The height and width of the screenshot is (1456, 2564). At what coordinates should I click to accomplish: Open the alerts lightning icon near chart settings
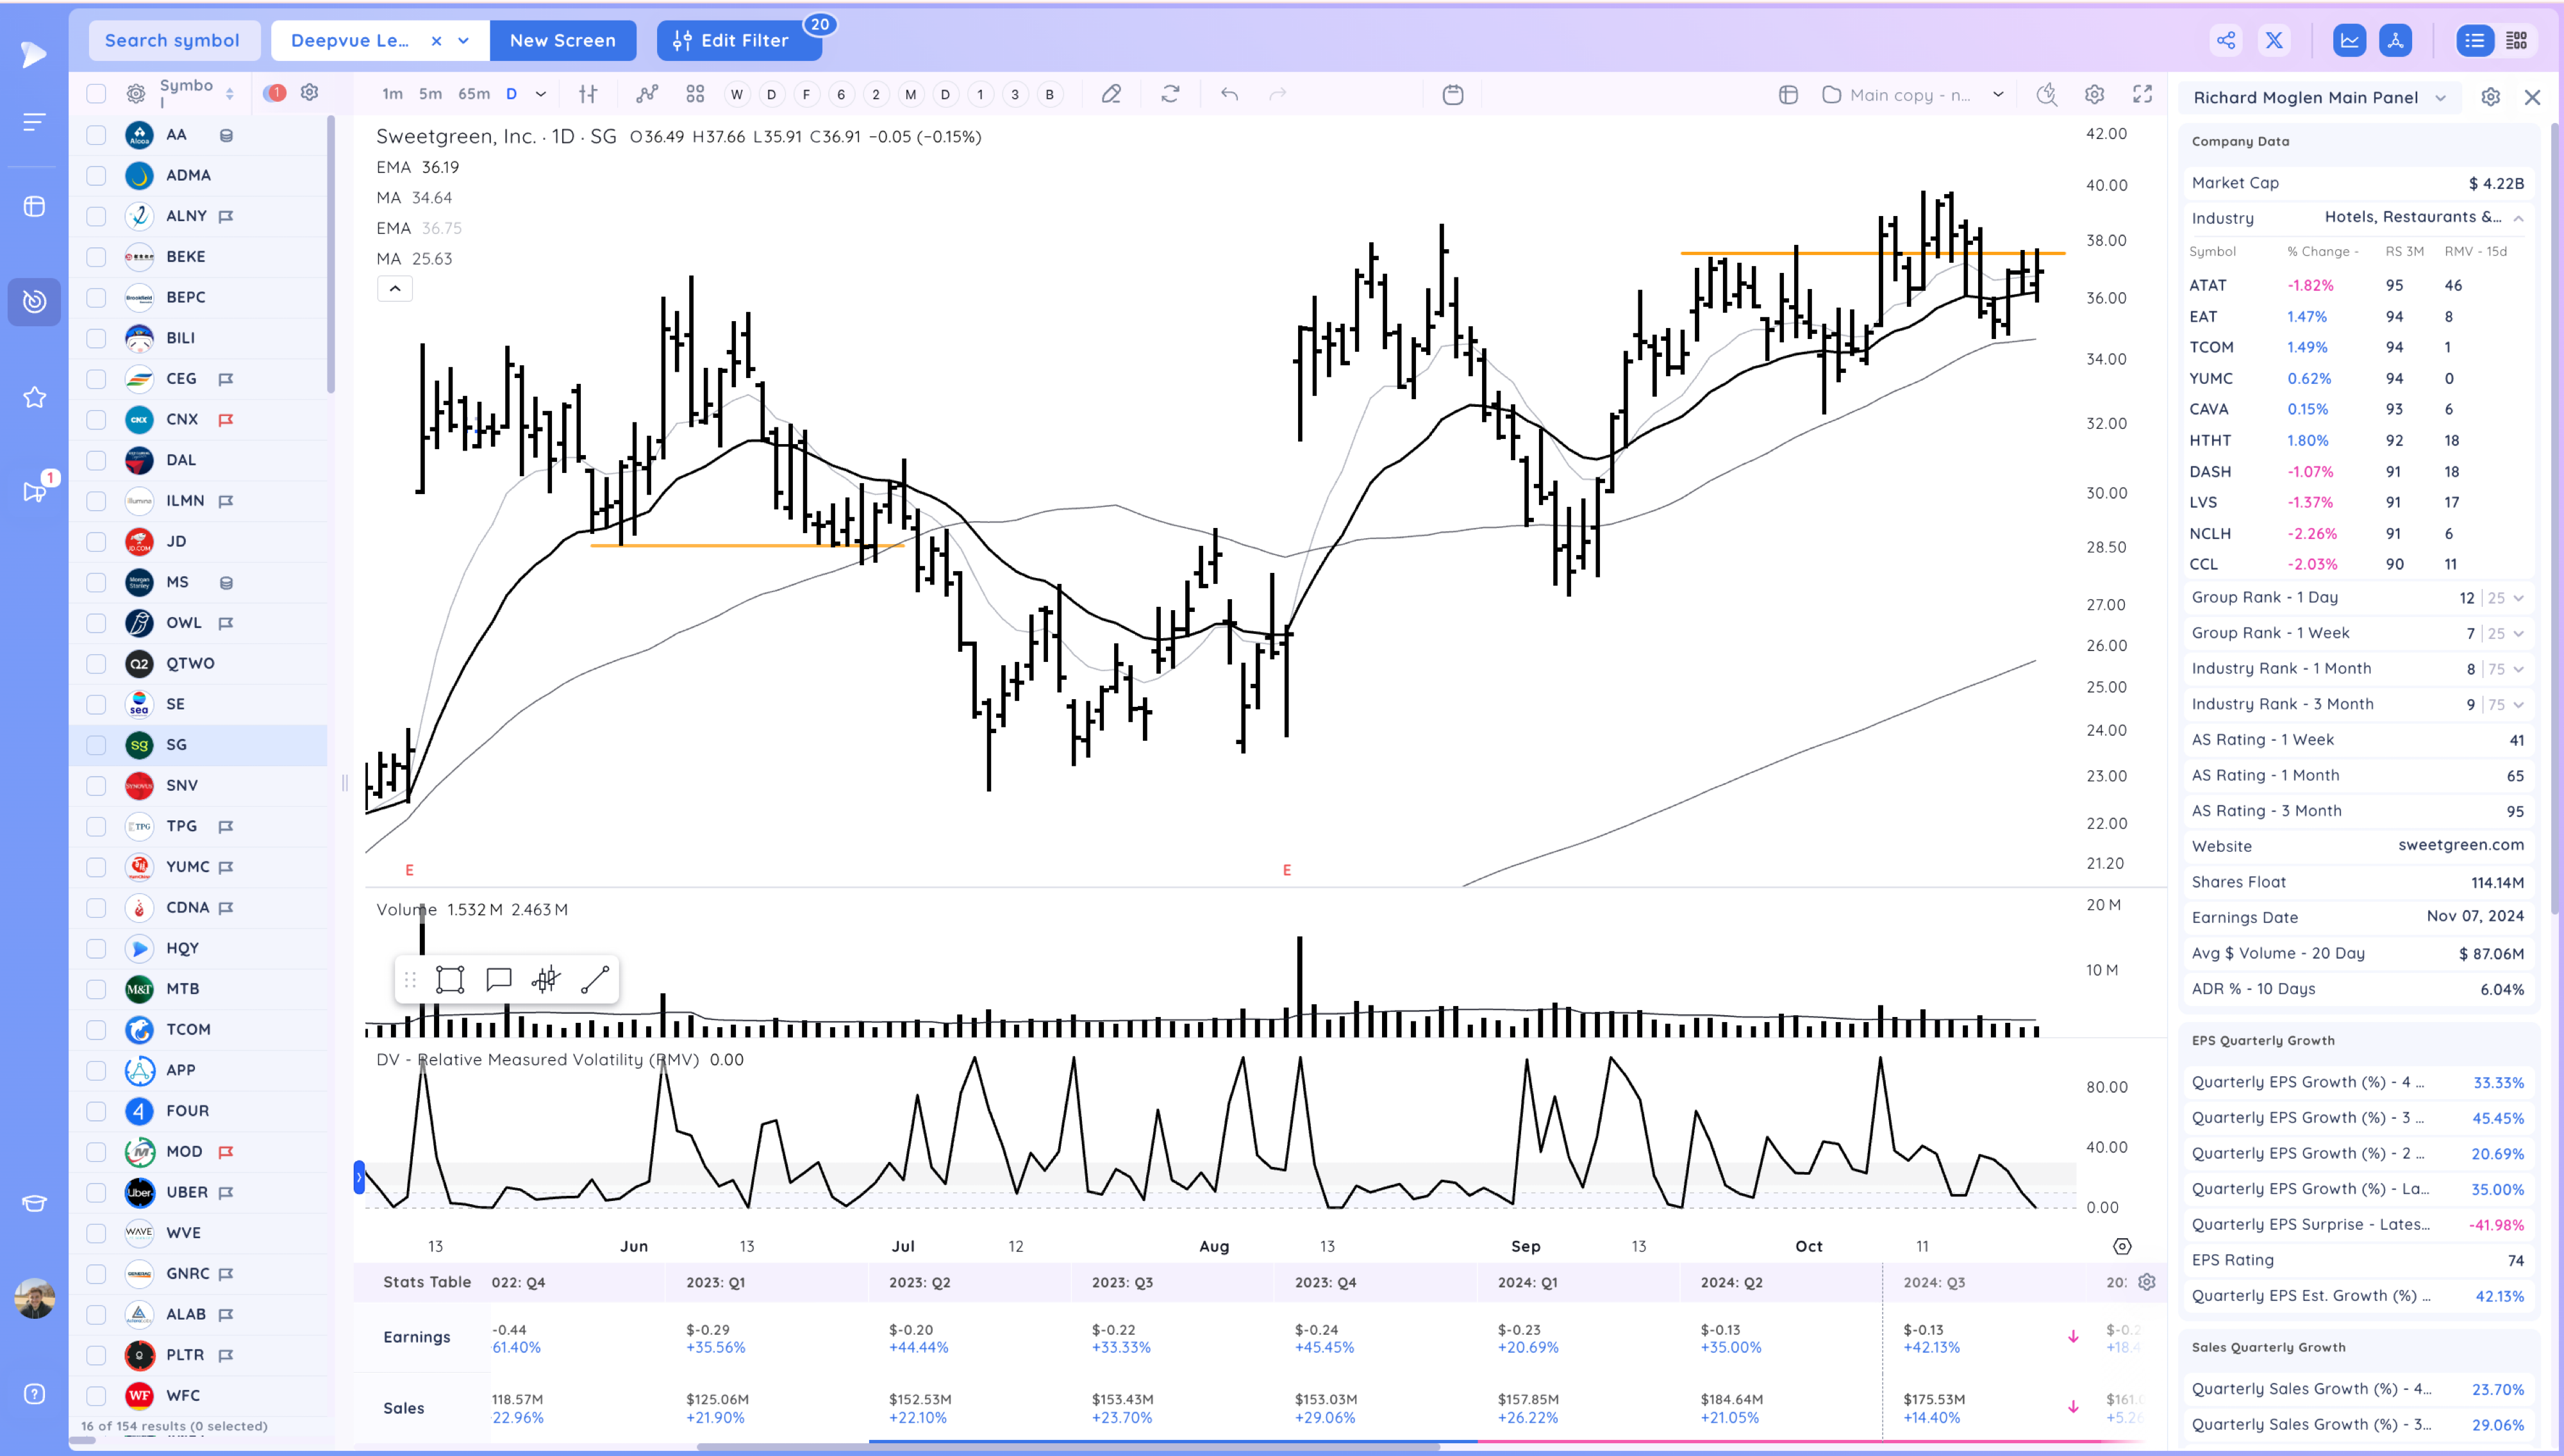(2046, 93)
